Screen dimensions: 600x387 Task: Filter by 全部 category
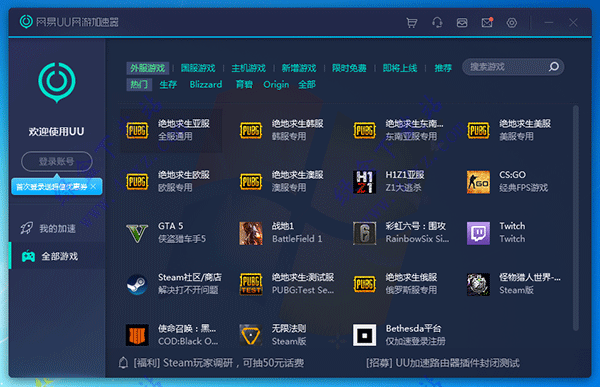pos(307,85)
